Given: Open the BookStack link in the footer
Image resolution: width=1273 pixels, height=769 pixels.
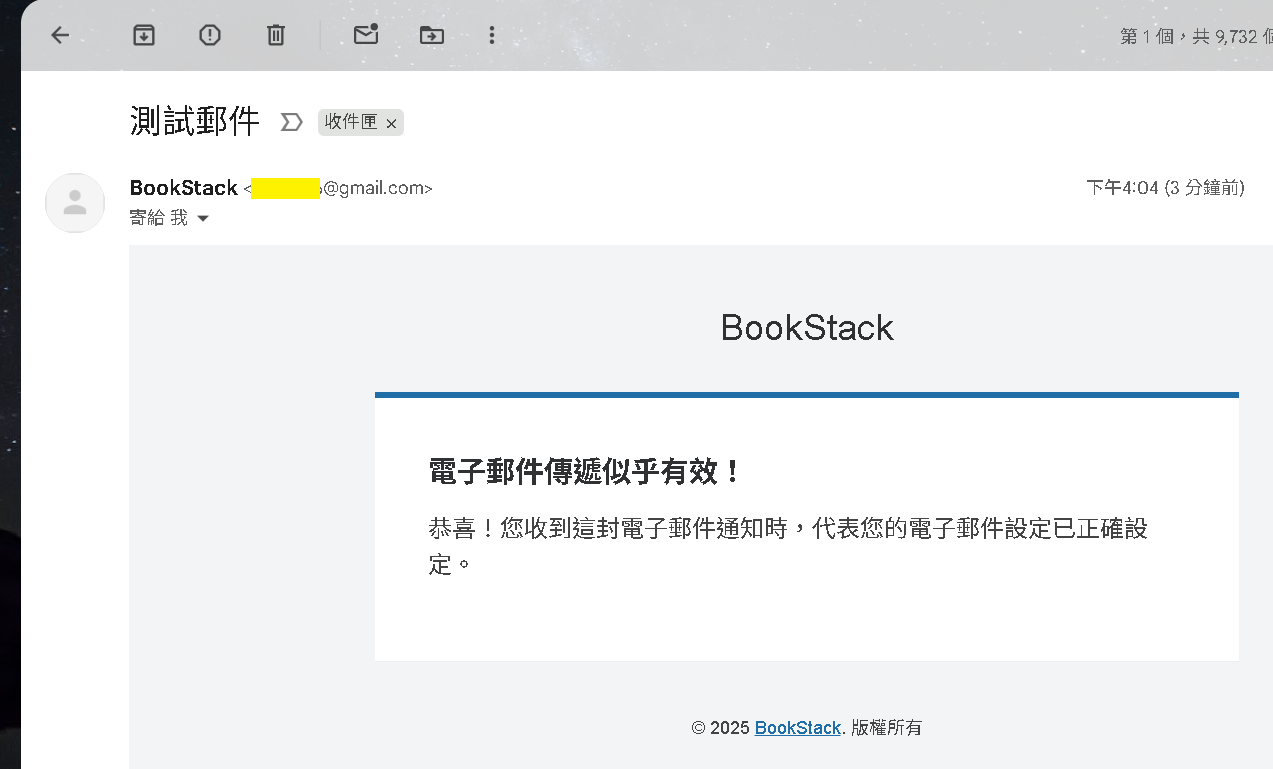Looking at the screenshot, I should [x=797, y=728].
